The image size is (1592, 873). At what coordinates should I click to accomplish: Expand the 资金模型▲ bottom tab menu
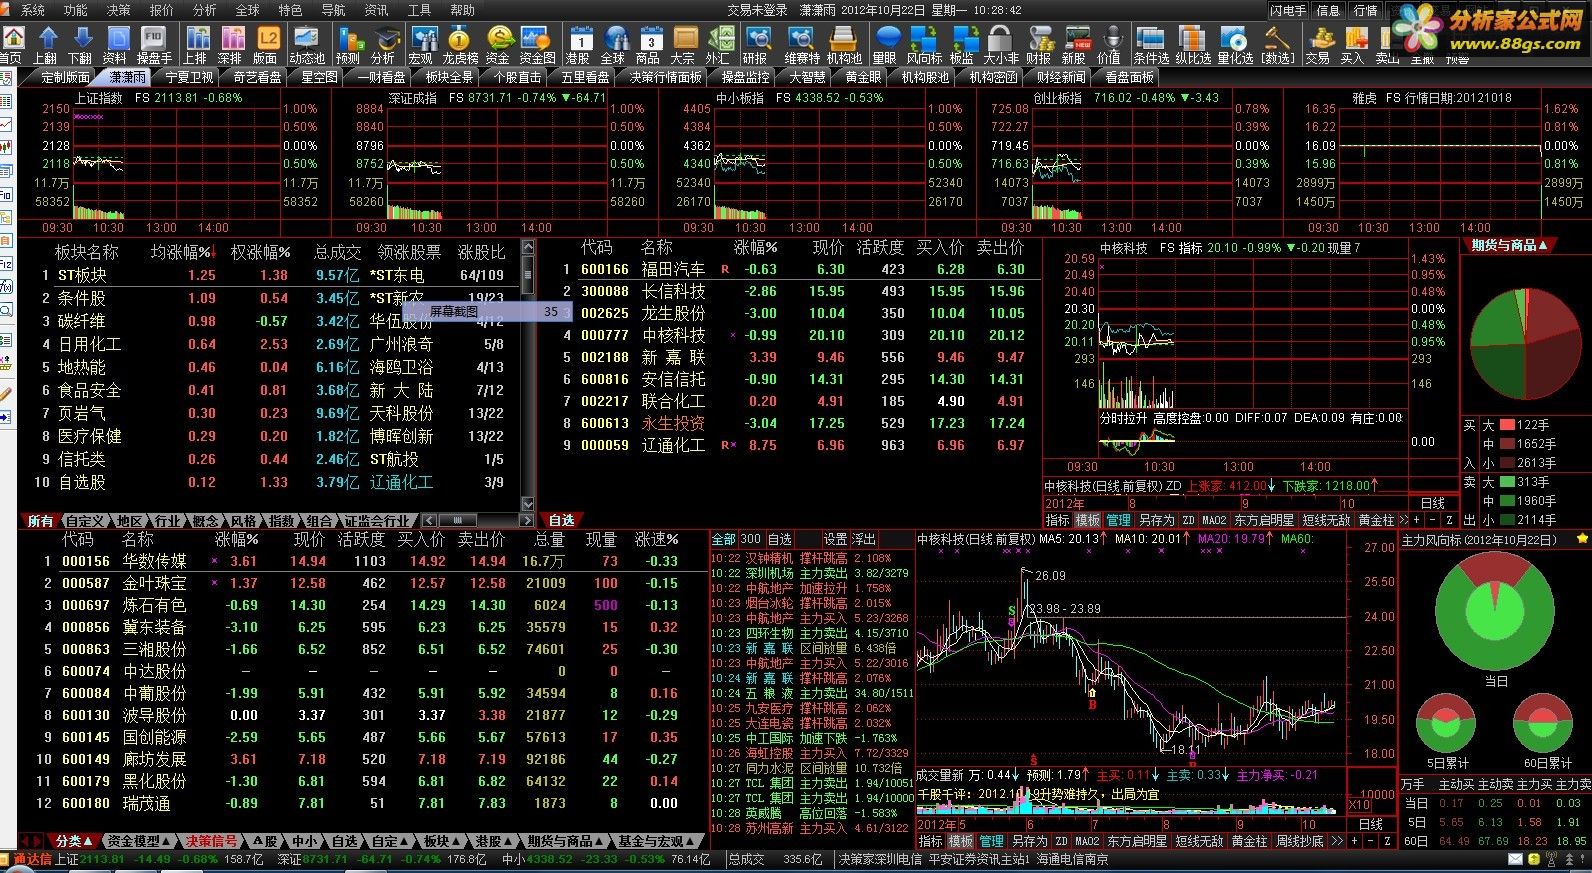(x=139, y=842)
